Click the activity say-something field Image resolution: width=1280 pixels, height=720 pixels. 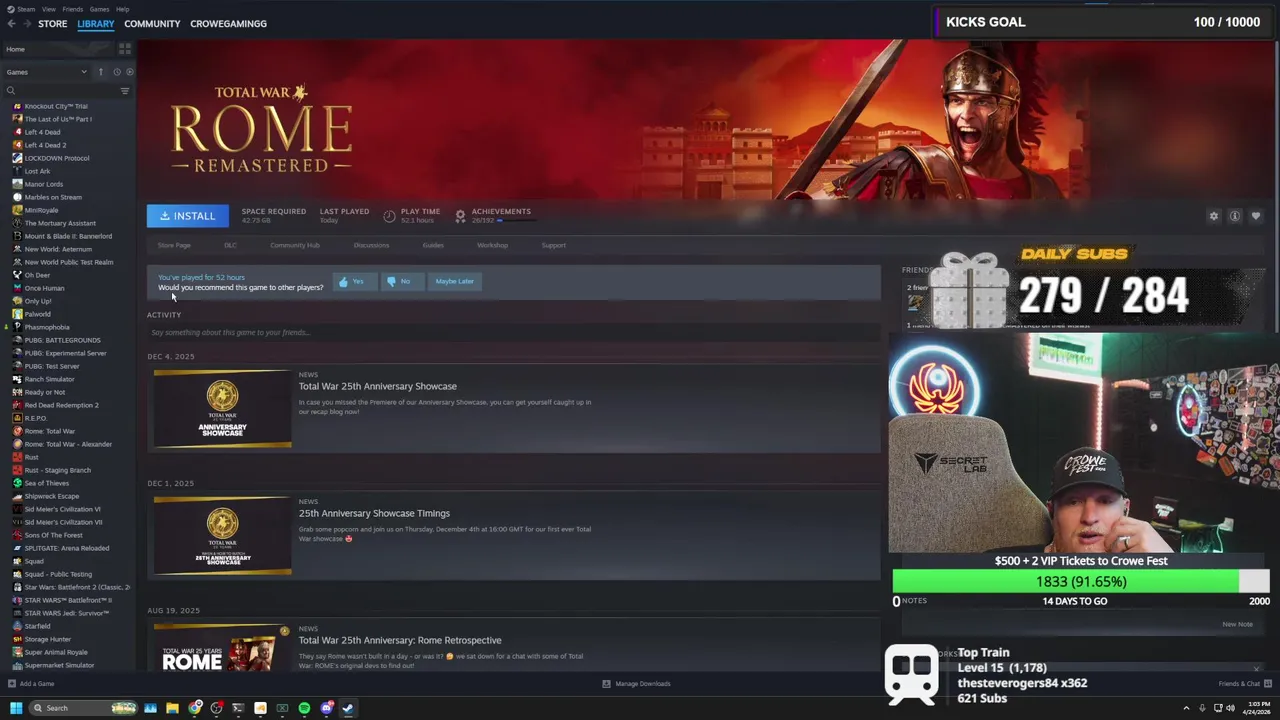(514, 332)
